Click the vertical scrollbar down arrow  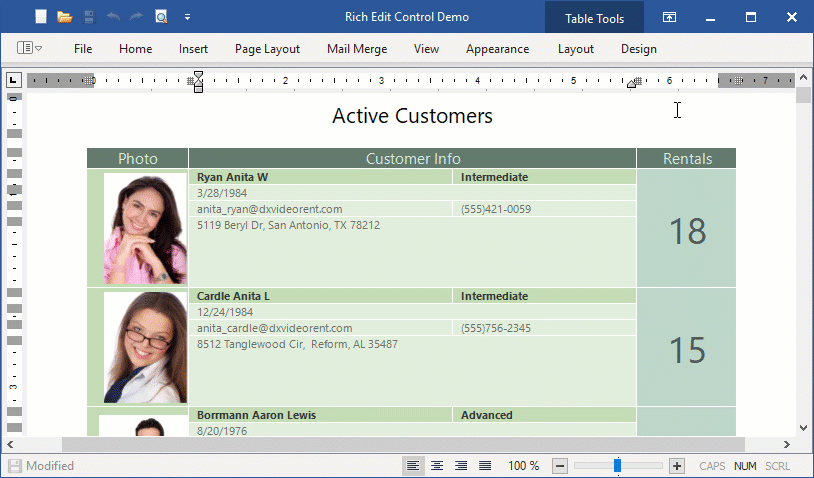[803, 426]
